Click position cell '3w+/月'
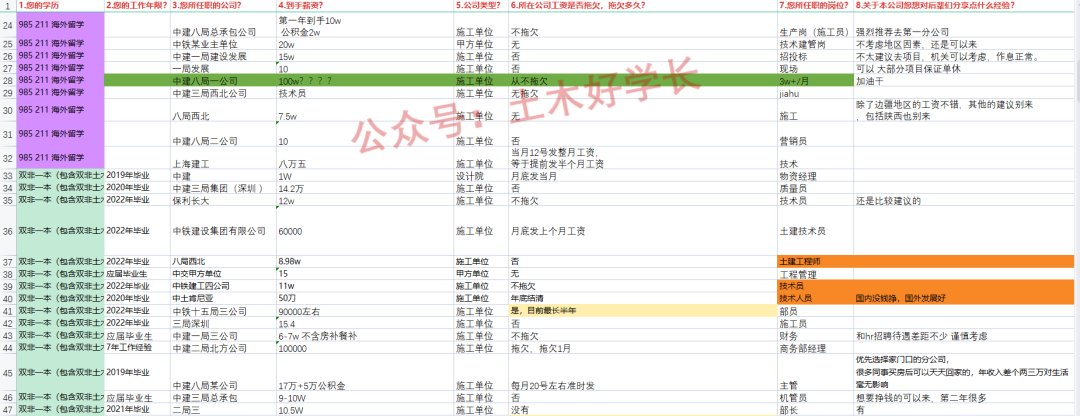 tap(815, 81)
